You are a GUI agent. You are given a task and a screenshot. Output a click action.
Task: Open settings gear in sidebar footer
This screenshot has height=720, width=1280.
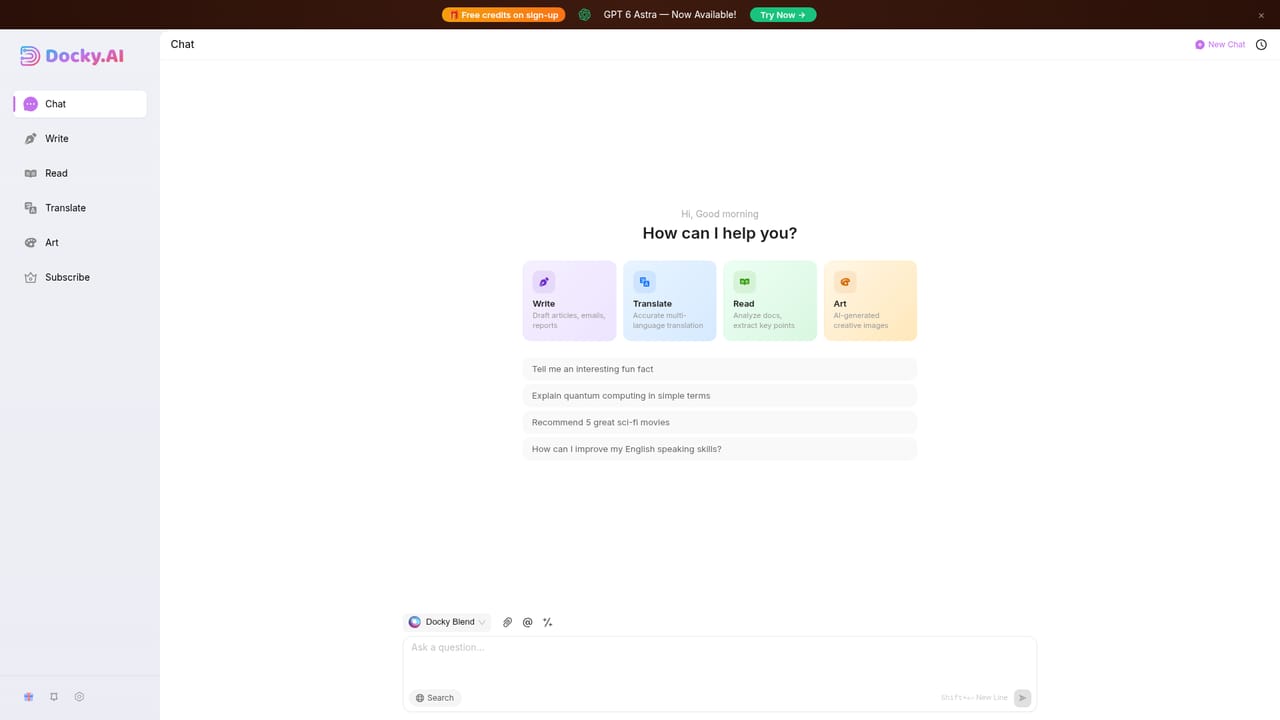click(79, 697)
